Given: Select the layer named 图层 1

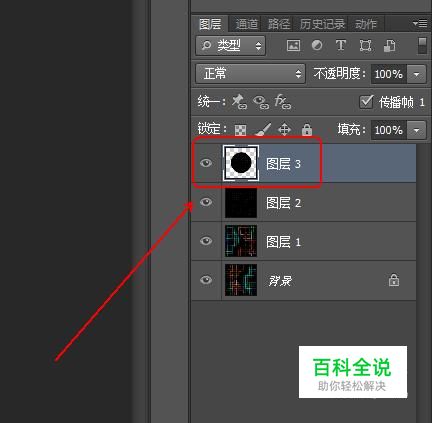Looking at the screenshot, I should pos(283,242).
